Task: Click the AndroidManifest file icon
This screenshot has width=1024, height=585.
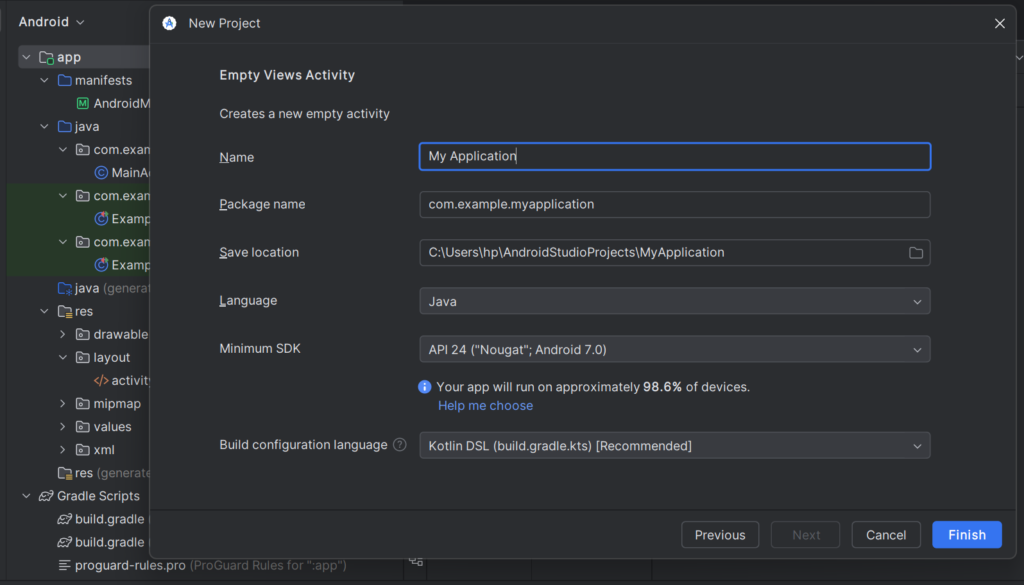Action: coord(82,103)
